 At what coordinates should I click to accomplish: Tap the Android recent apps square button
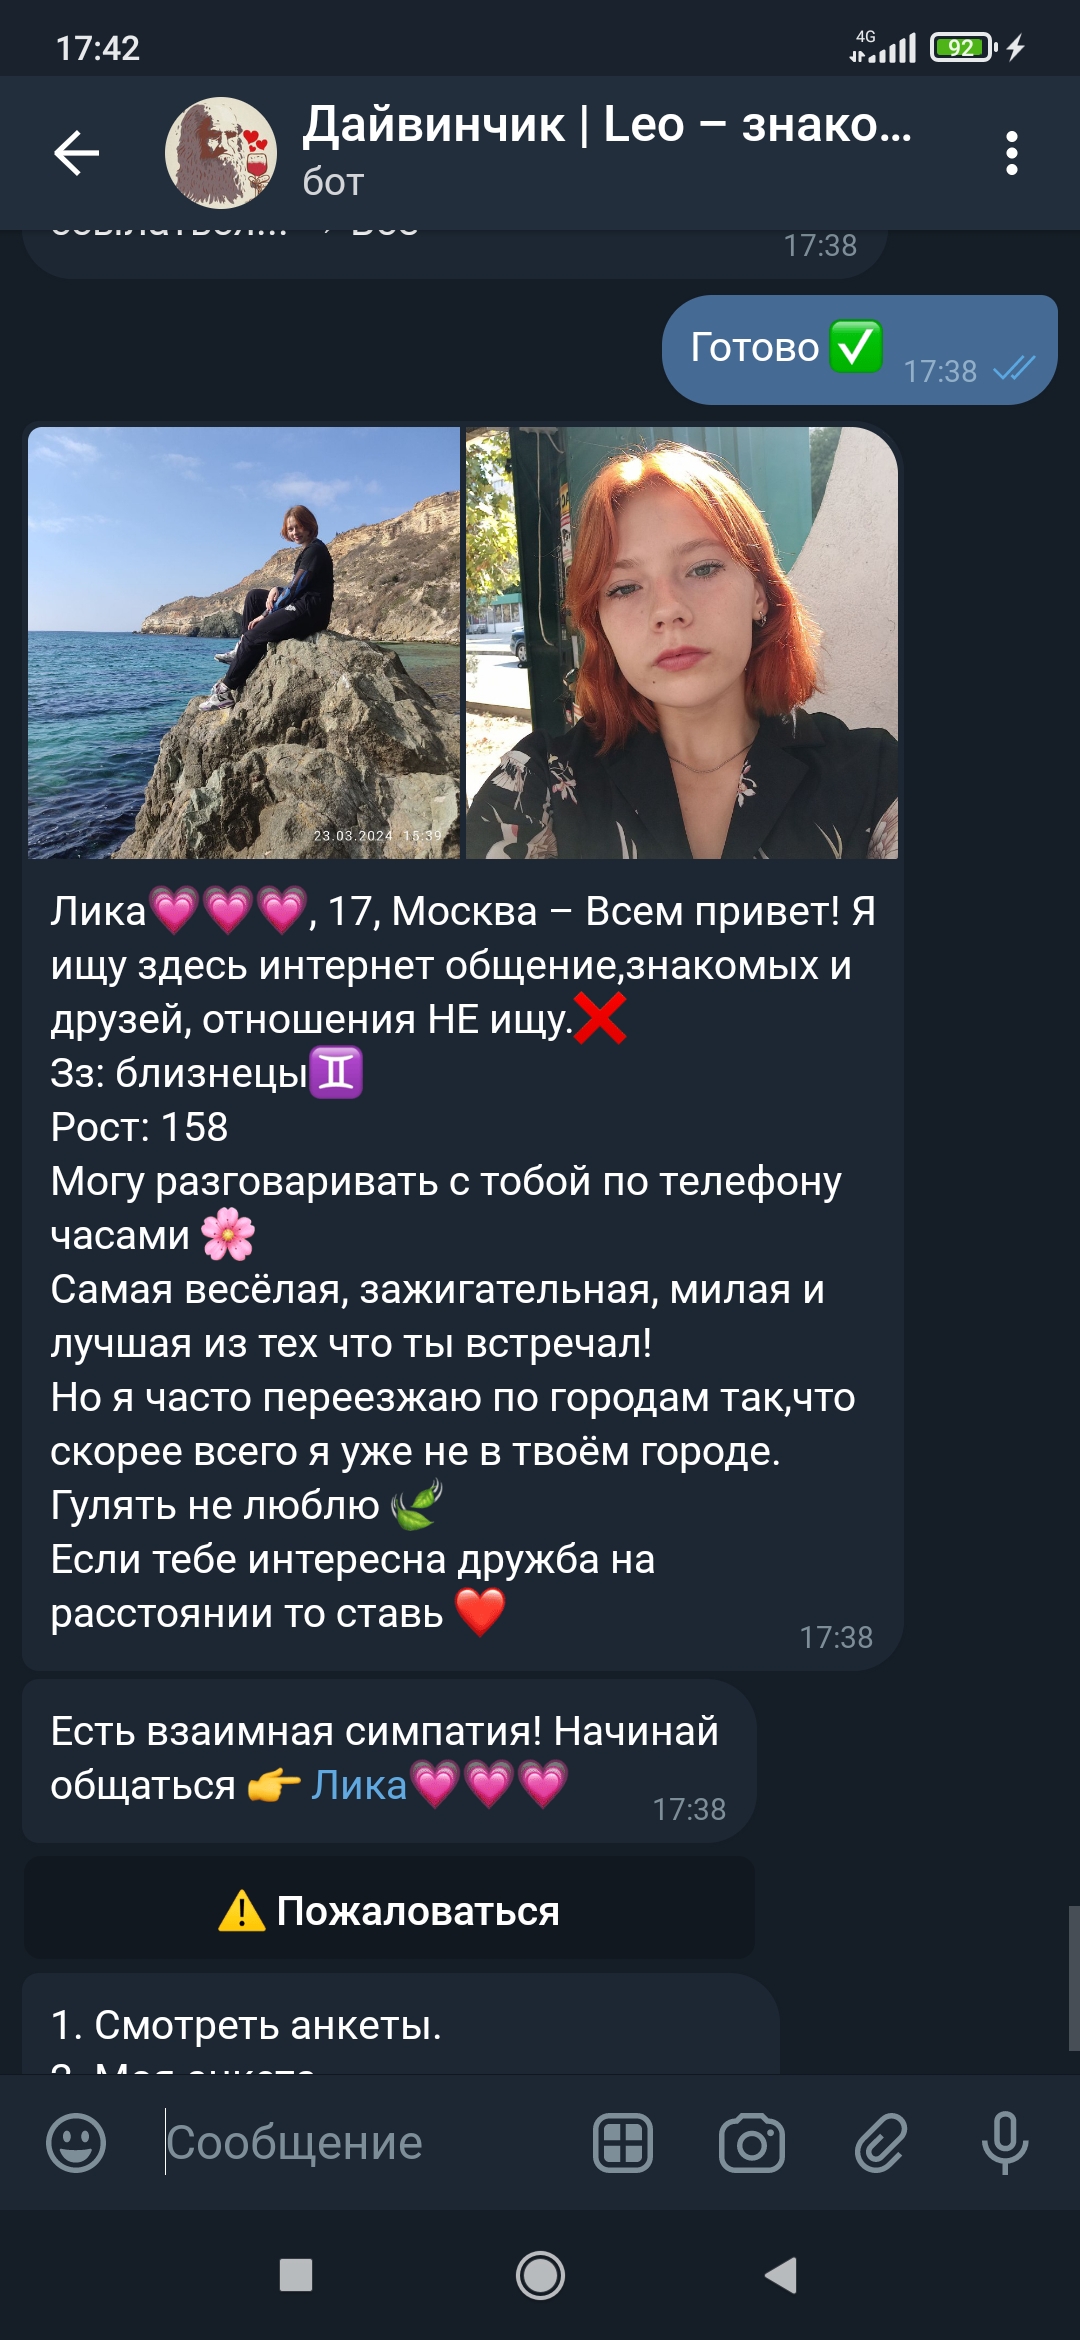(x=296, y=2275)
